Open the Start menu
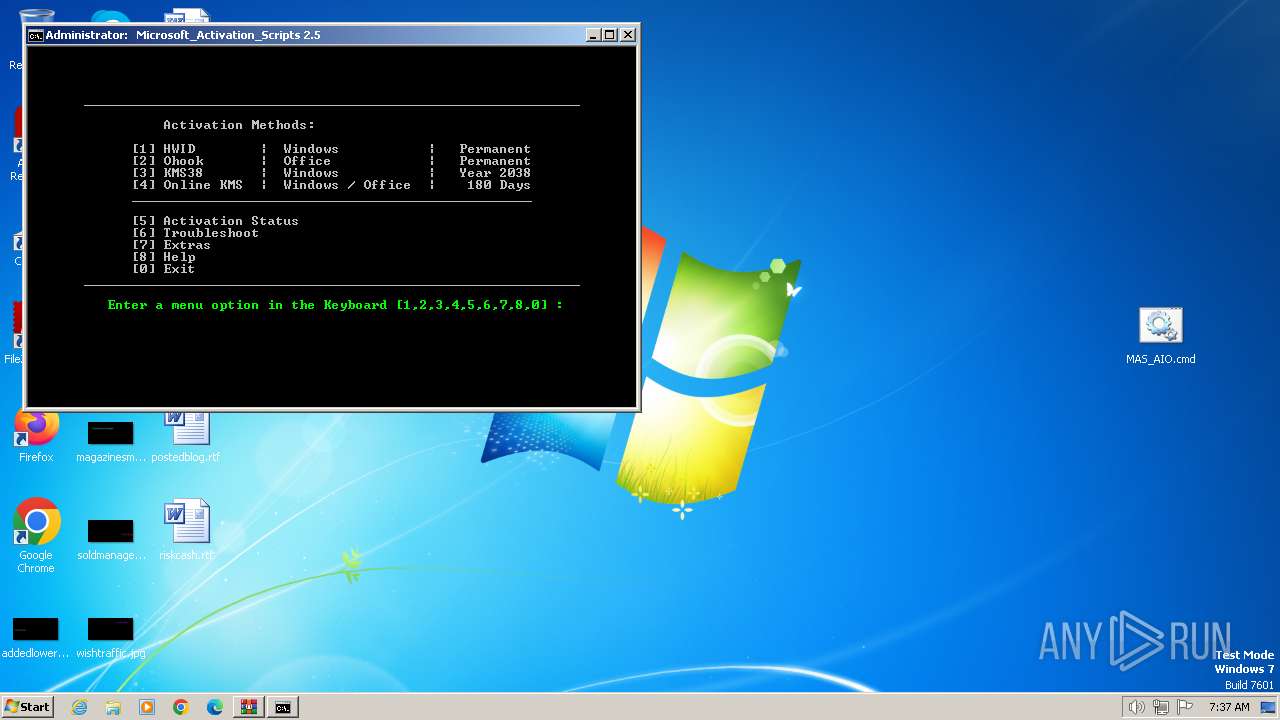Screen dimensions: 1280x720 (28, 706)
